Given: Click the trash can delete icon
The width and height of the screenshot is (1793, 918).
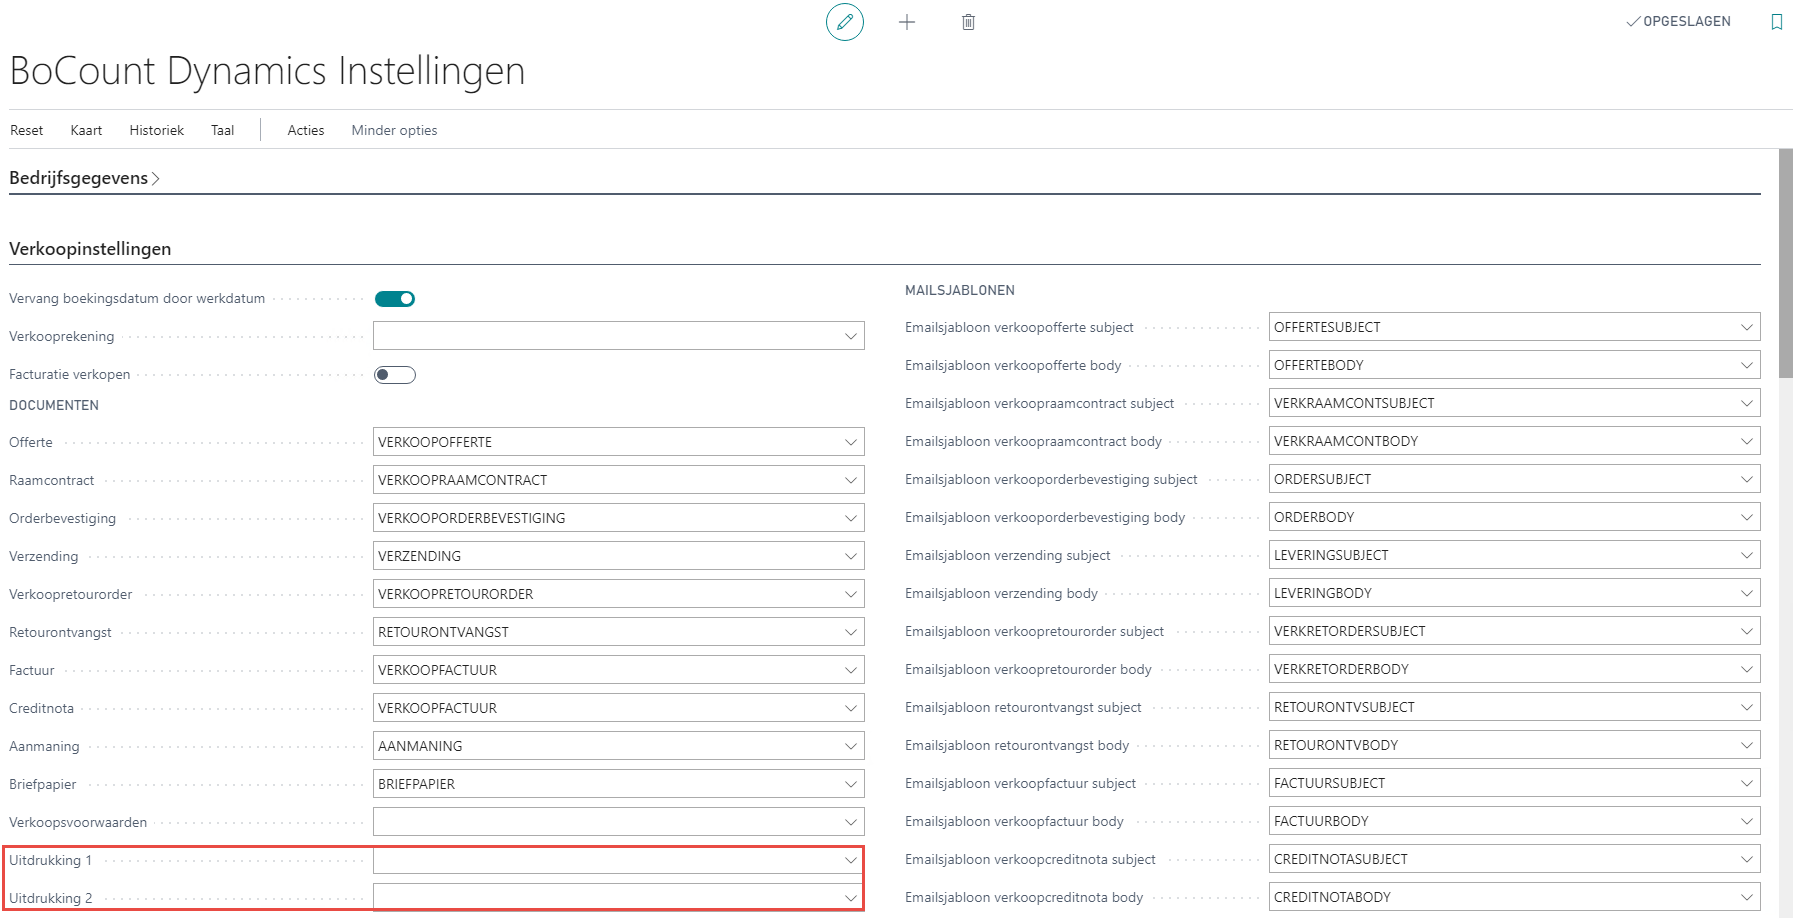Looking at the screenshot, I should coord(968,22).
